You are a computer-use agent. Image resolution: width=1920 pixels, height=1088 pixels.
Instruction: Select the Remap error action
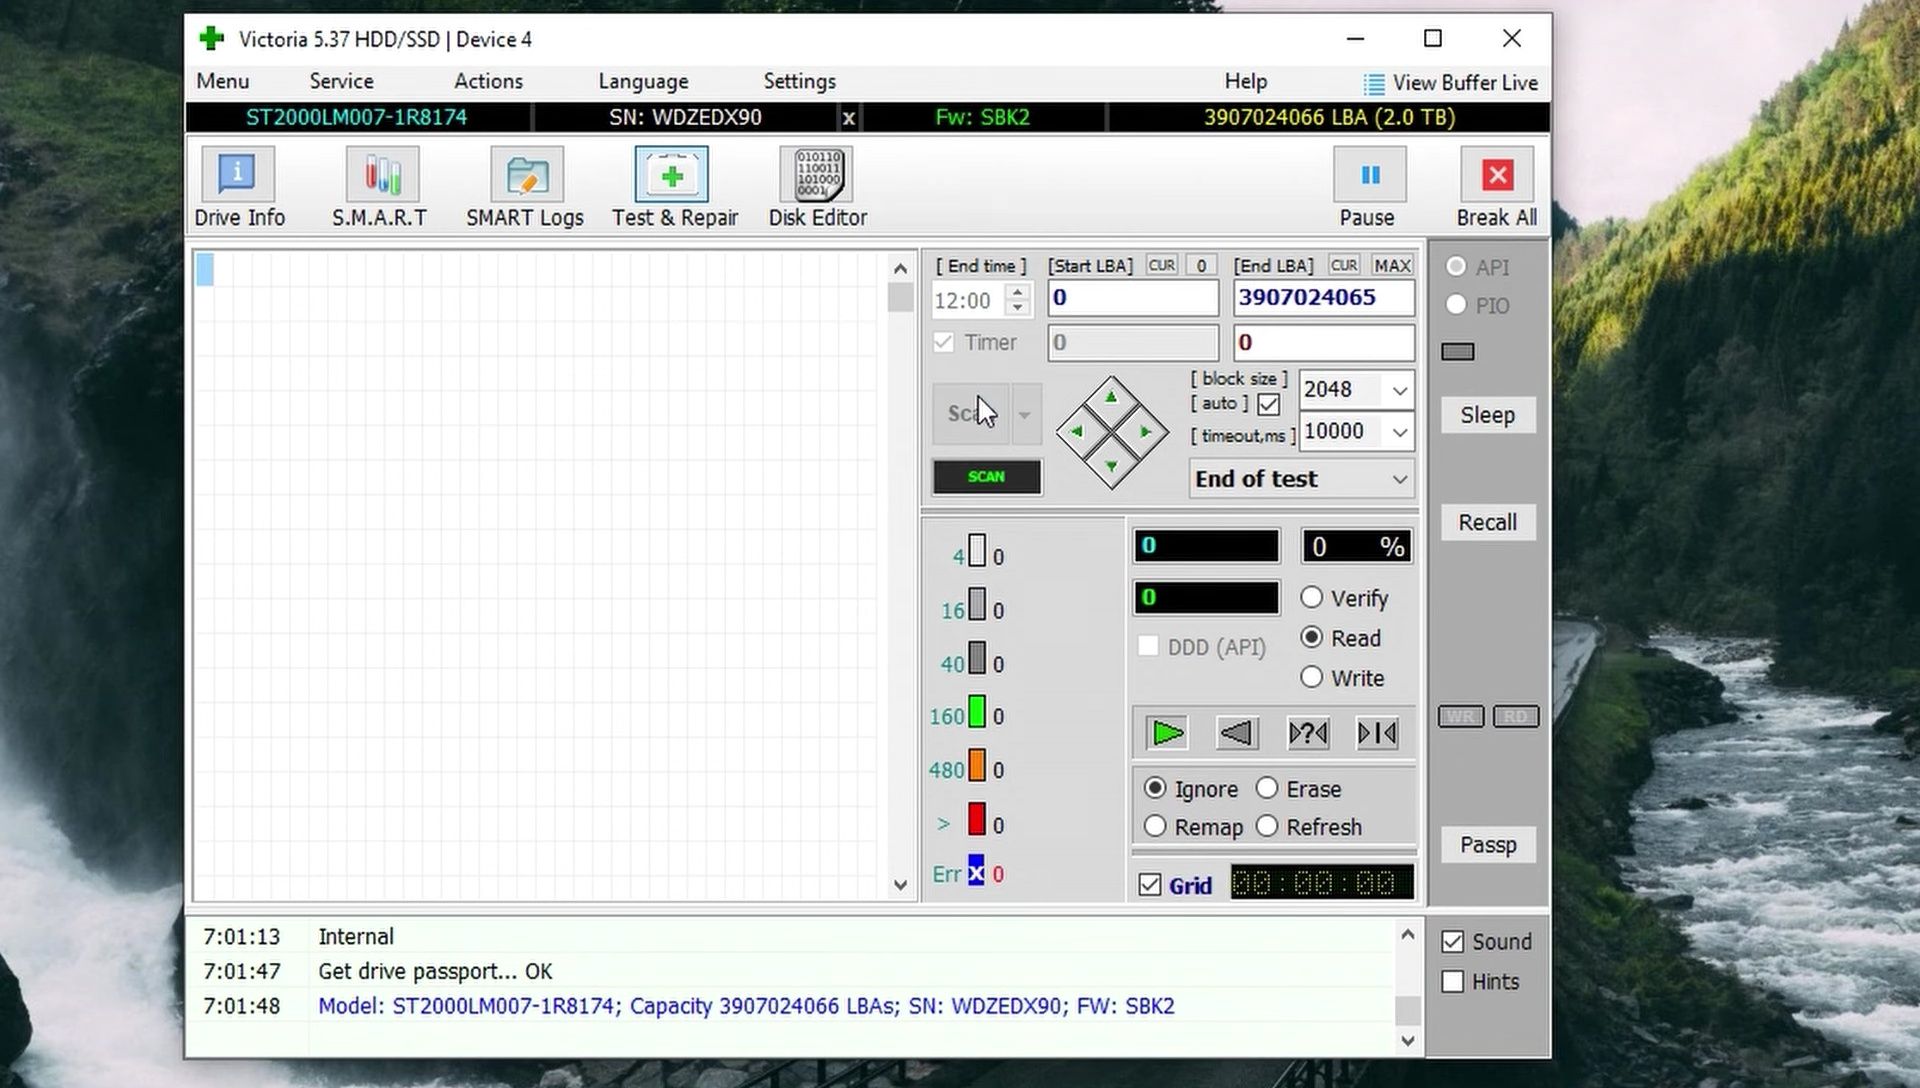(1155, 826)
